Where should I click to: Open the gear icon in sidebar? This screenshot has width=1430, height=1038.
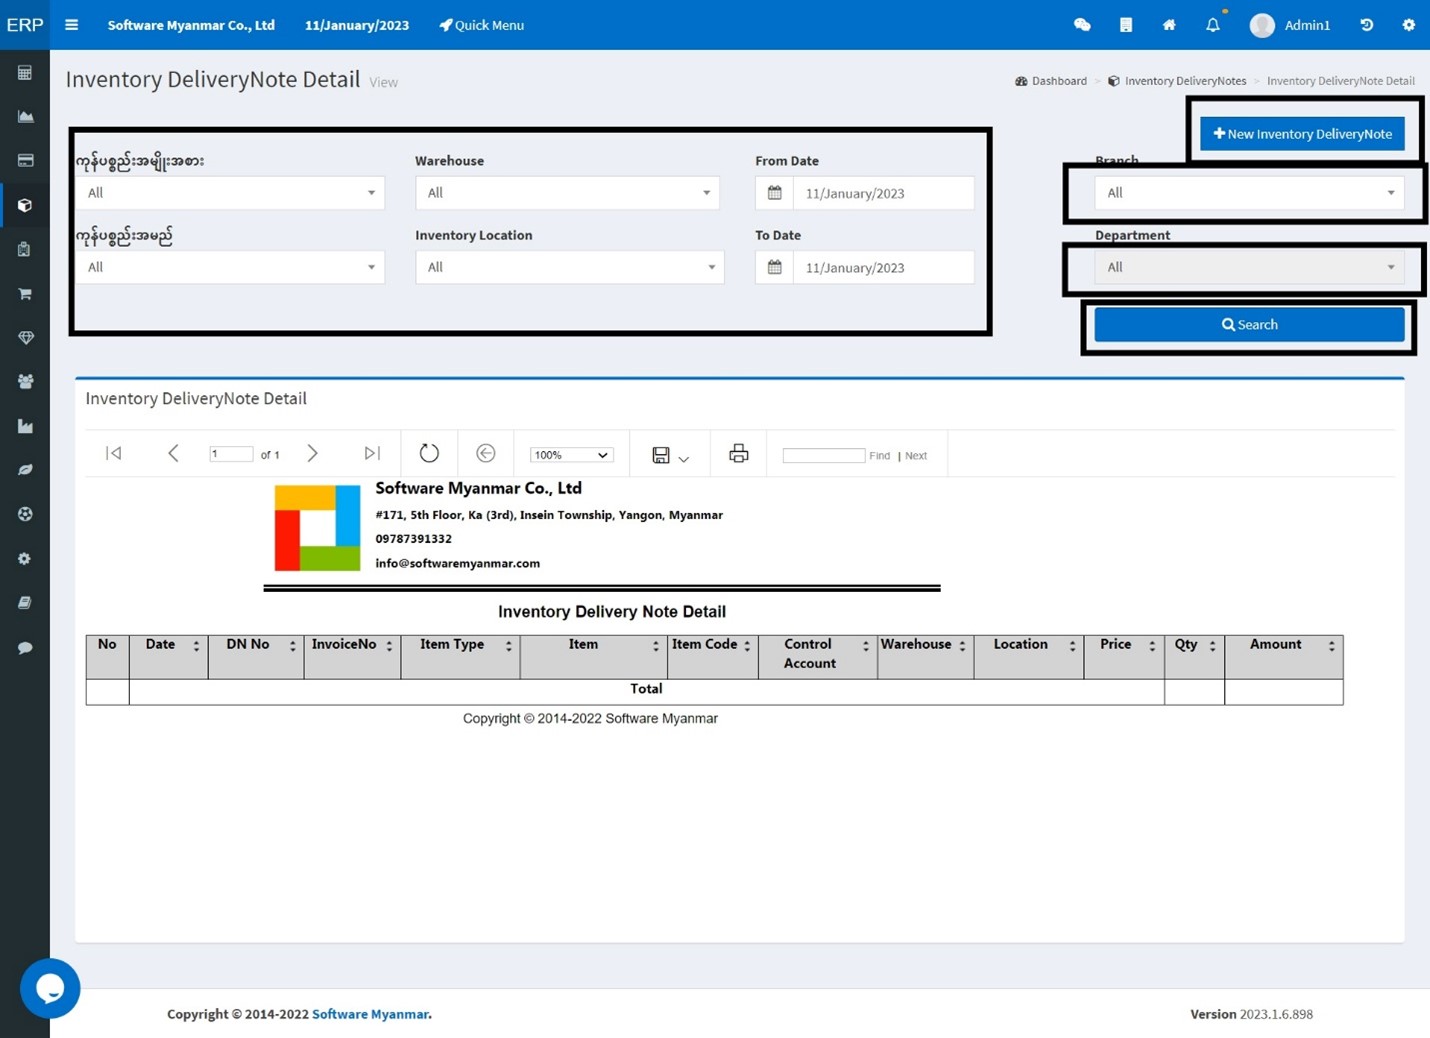tap(25, 558)
